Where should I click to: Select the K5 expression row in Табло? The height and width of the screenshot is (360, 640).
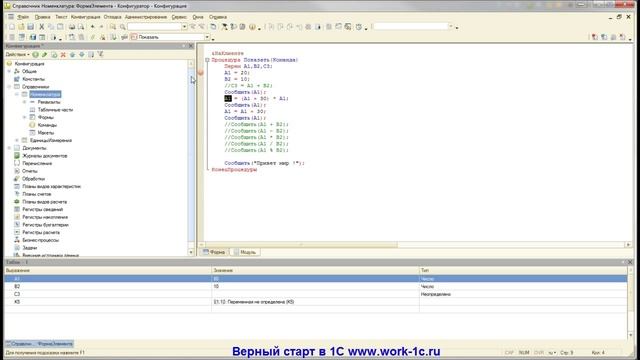[x=316, y=302]
